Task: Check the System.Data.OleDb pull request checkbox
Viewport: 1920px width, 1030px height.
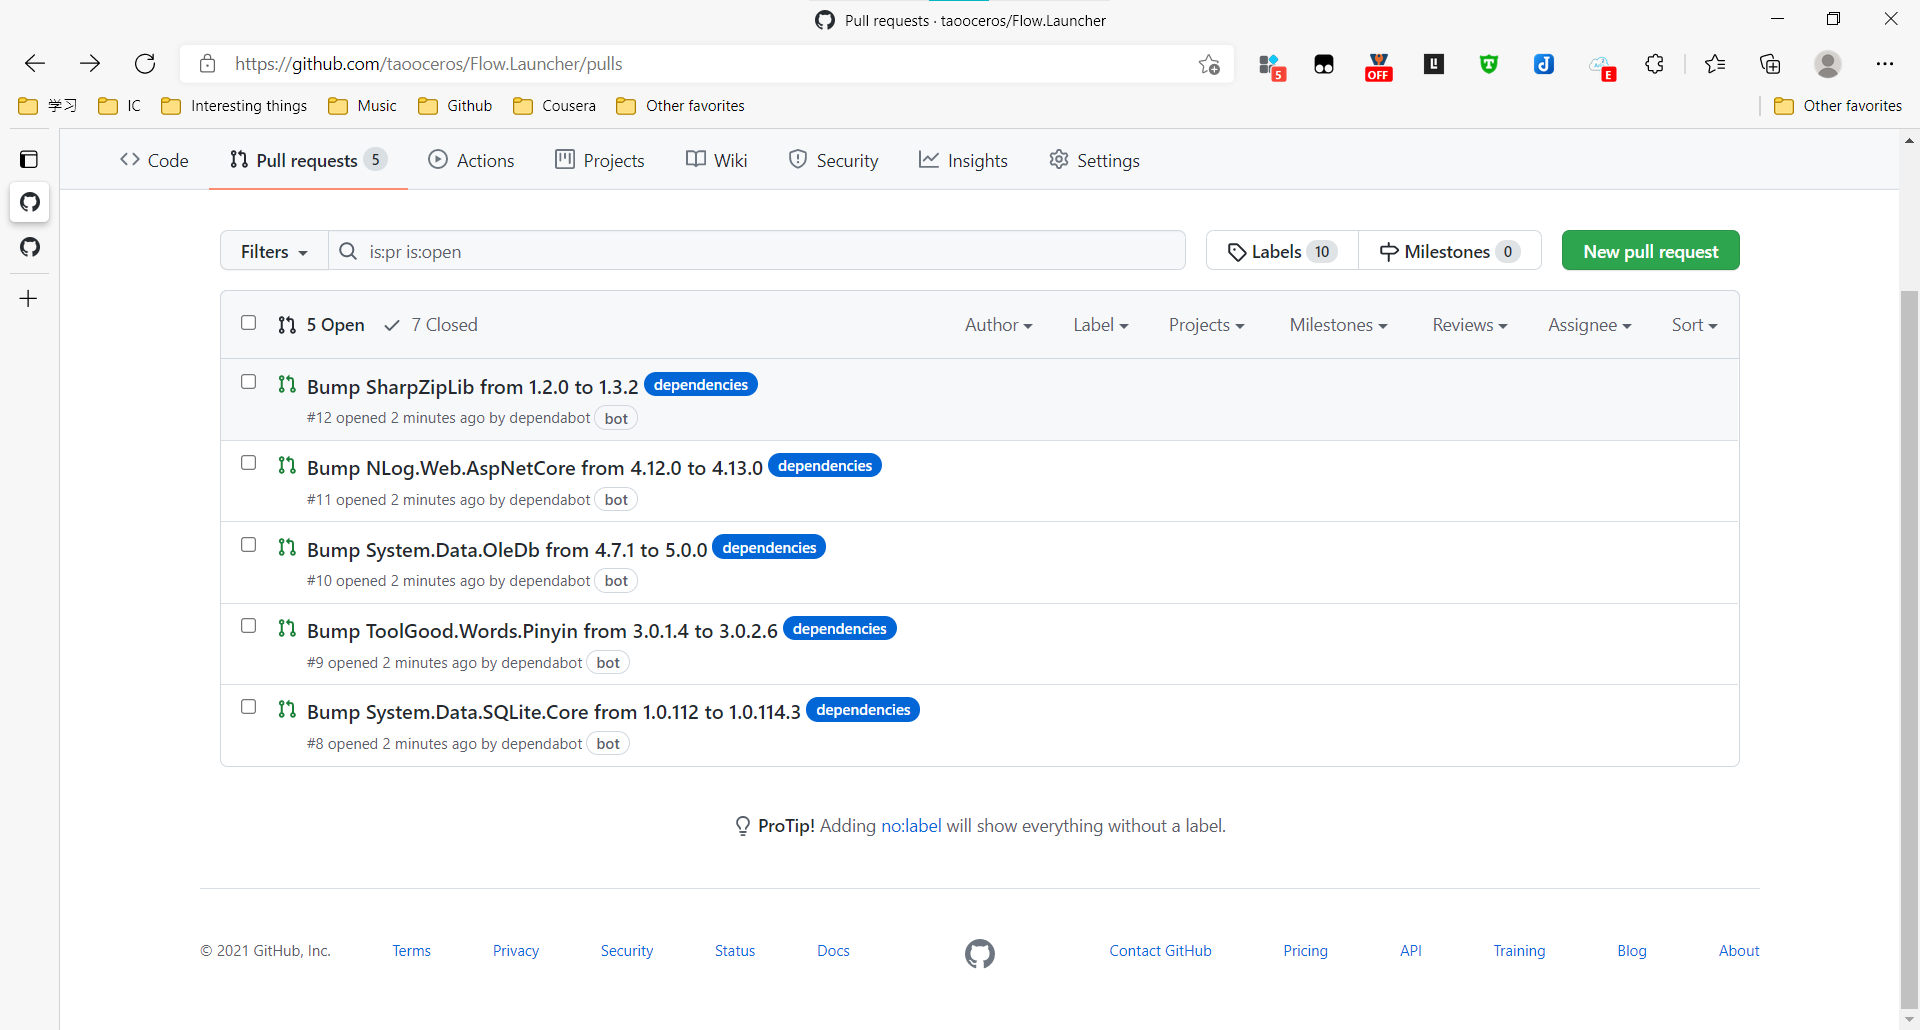Action: click(249, 545)
